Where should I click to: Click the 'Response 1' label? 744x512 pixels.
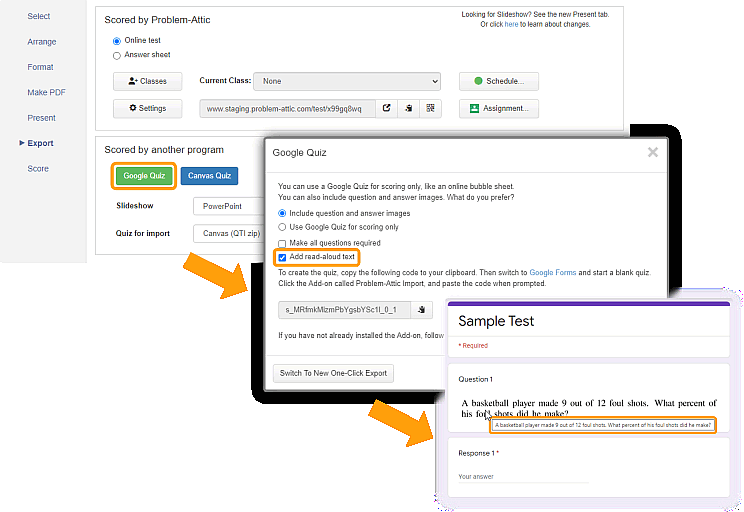click(475, 453)
